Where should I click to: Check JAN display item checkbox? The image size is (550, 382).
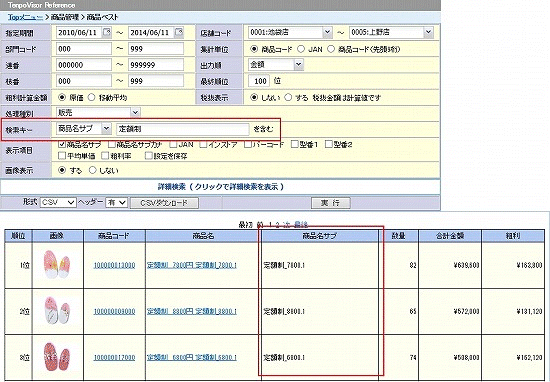pyautogui.click(x=173, y=144)
